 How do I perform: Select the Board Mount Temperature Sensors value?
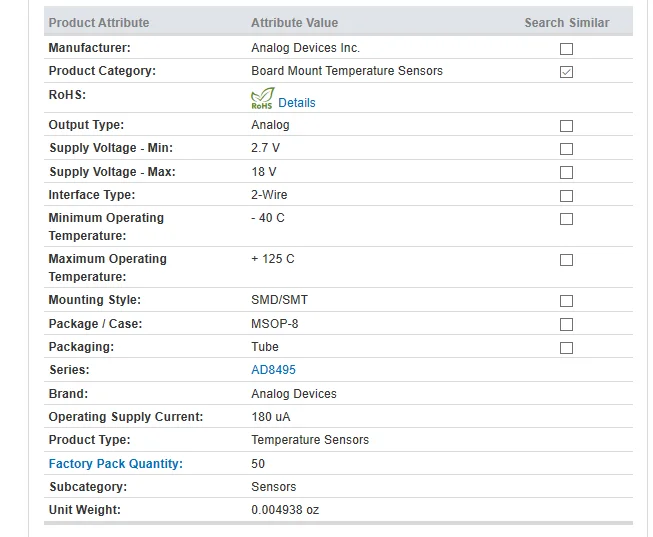pos(347,71)
